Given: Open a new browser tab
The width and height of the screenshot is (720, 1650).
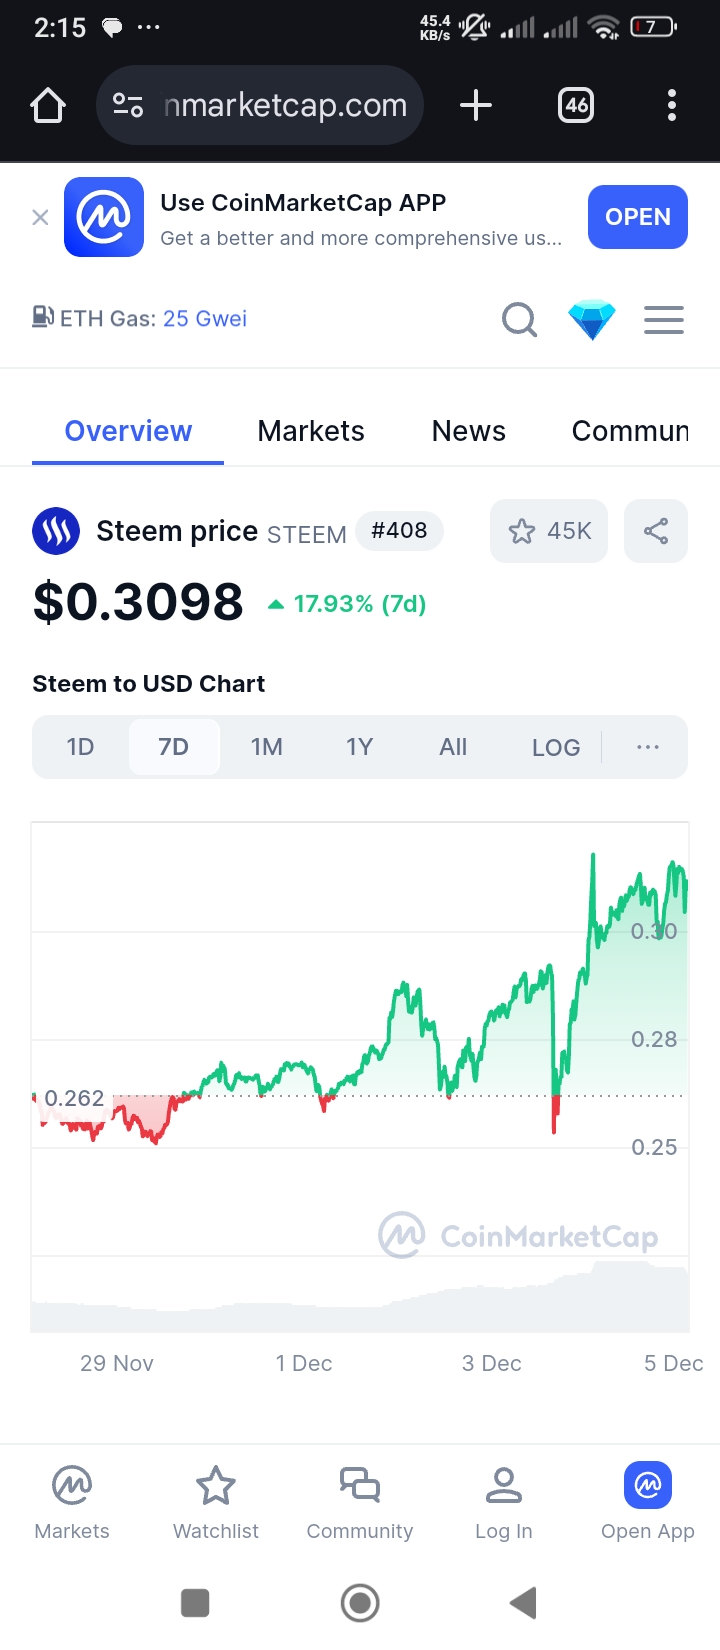Looking at the screenshot, I should 476,105.
